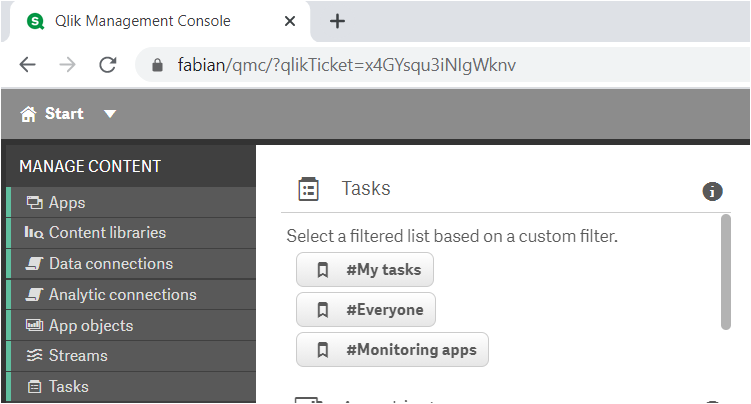Expand the Start dropdown arrow

[x=110, y=114]
